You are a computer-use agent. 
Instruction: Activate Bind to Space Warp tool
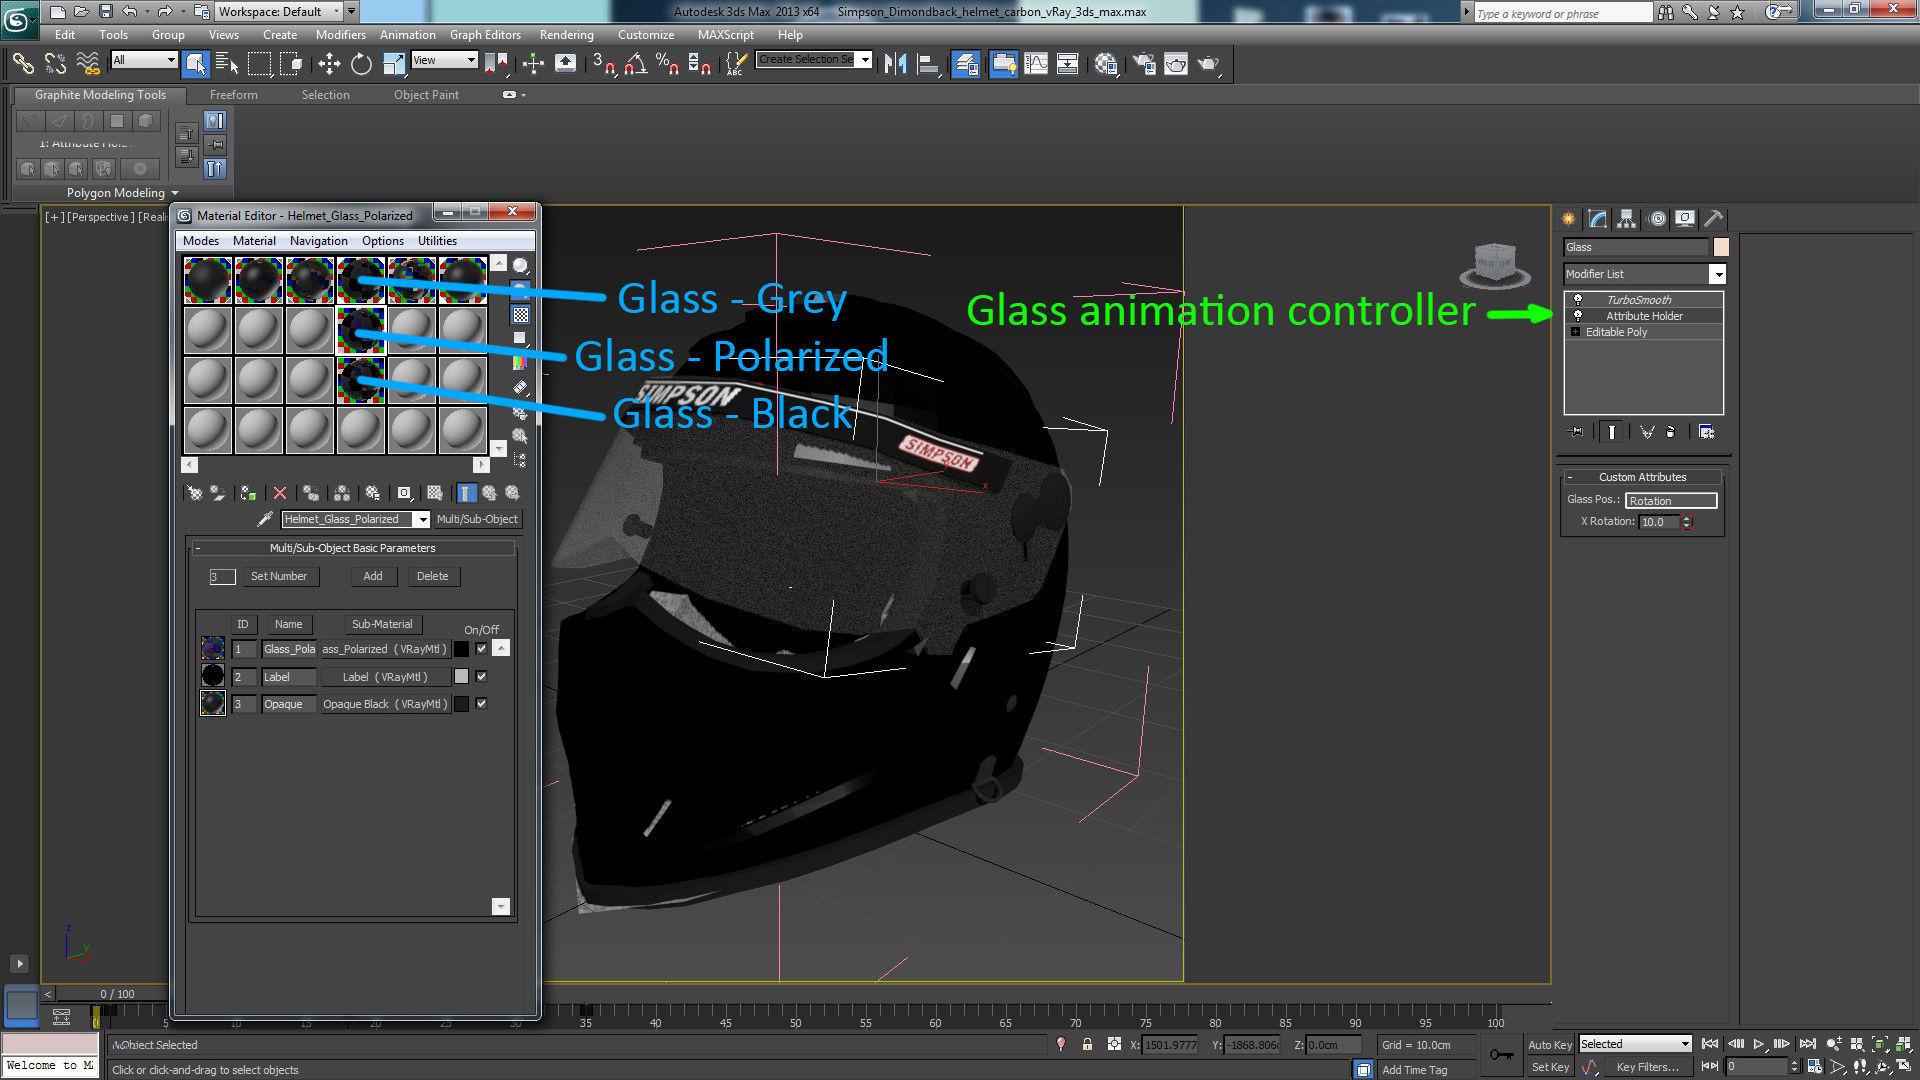point(88,63)
